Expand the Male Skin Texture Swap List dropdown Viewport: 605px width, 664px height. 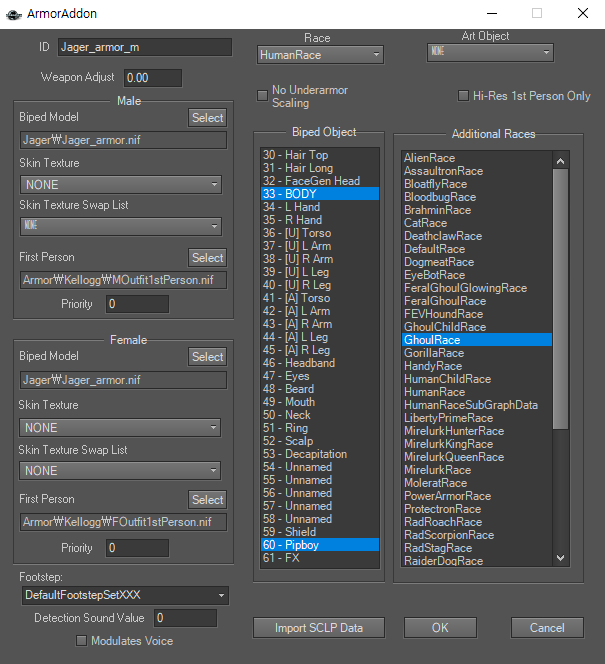coord(121,226)
